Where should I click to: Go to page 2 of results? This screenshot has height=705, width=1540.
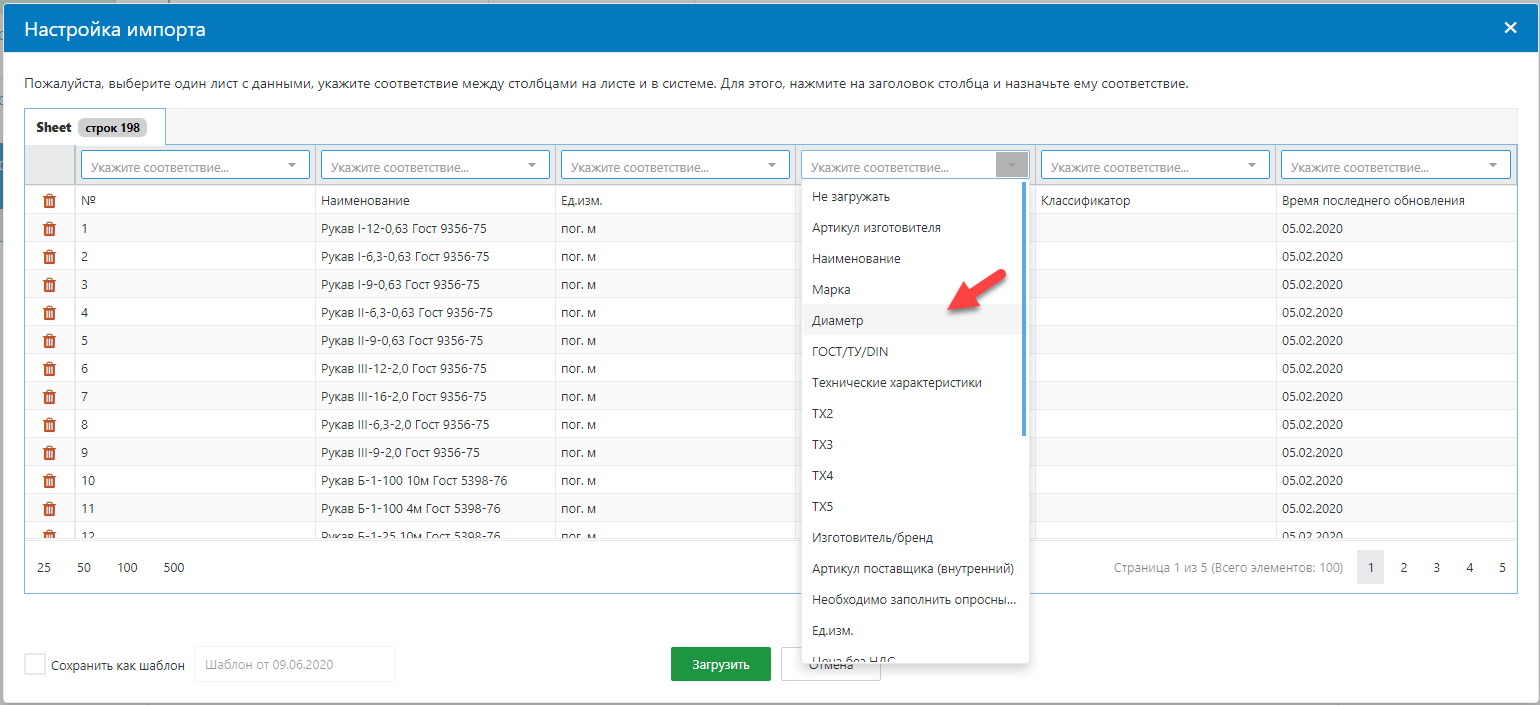point(1403,568)
